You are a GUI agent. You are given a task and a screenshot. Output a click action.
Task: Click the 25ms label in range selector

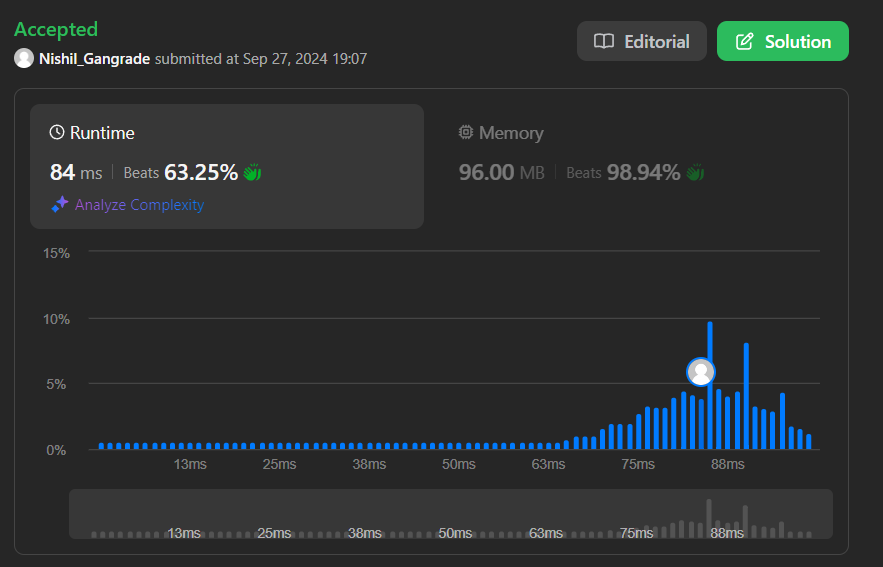tap(274, 533)
